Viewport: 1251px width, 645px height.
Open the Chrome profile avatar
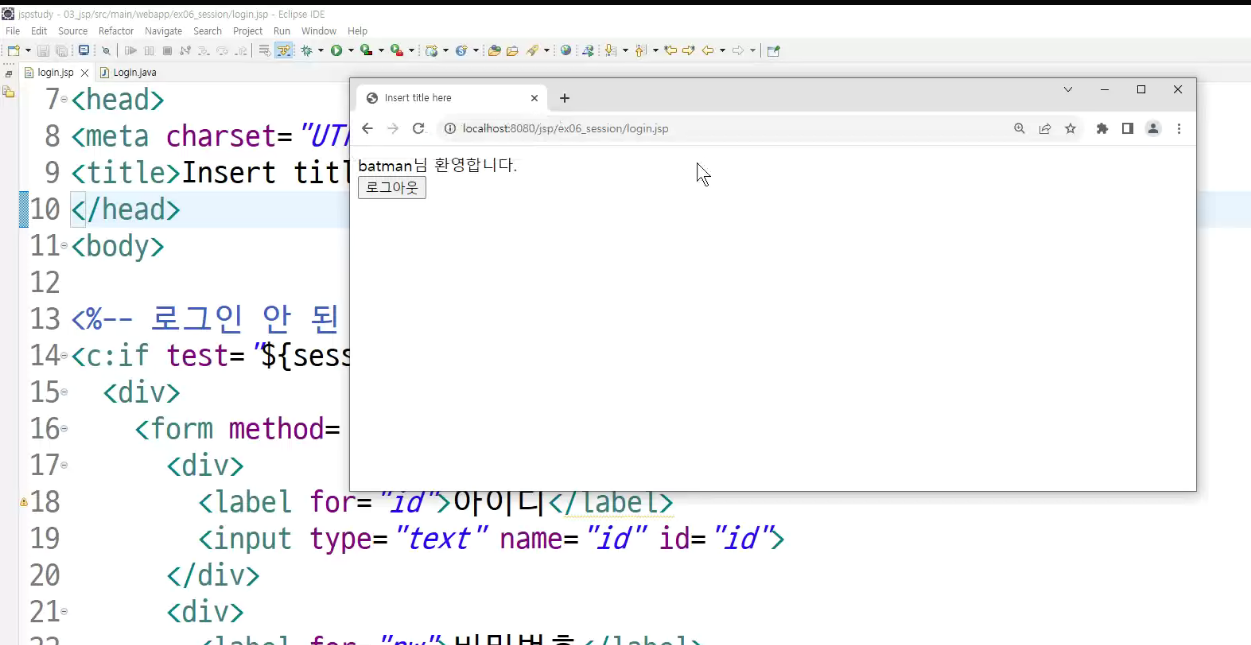coord(1153,128)
